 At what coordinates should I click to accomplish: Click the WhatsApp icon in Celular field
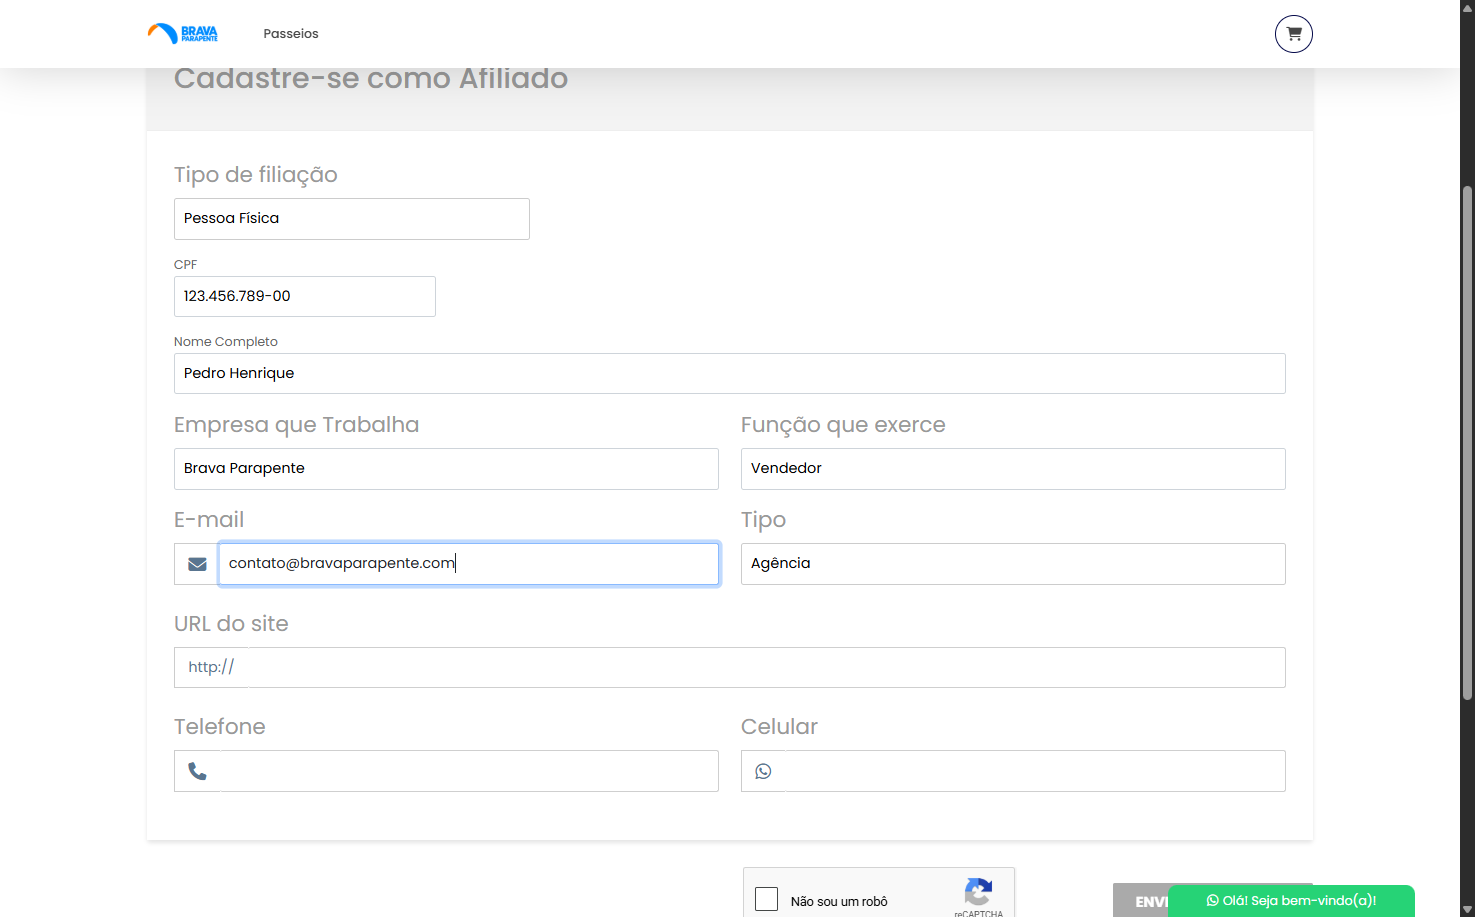[x=763, y=771]
